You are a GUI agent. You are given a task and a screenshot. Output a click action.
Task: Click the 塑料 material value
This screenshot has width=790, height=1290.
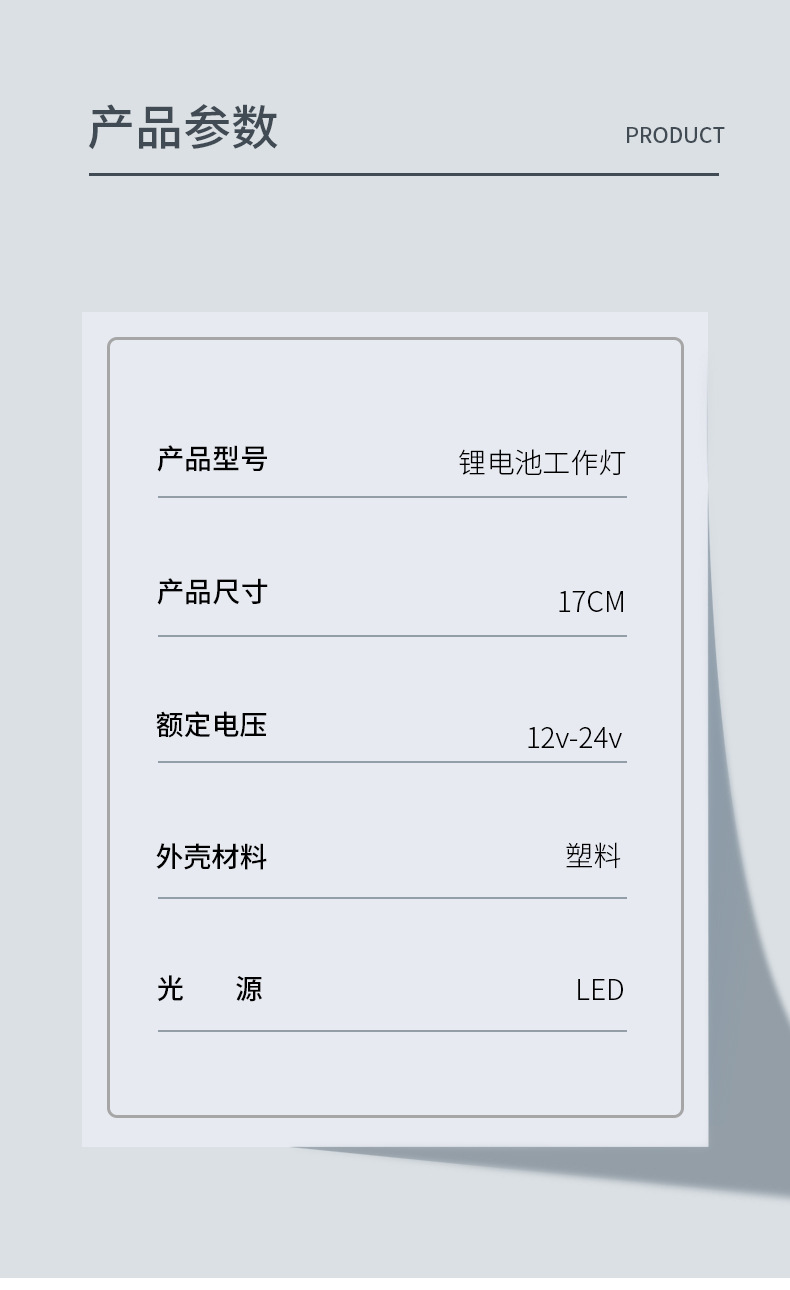click(x=593, y=856)
